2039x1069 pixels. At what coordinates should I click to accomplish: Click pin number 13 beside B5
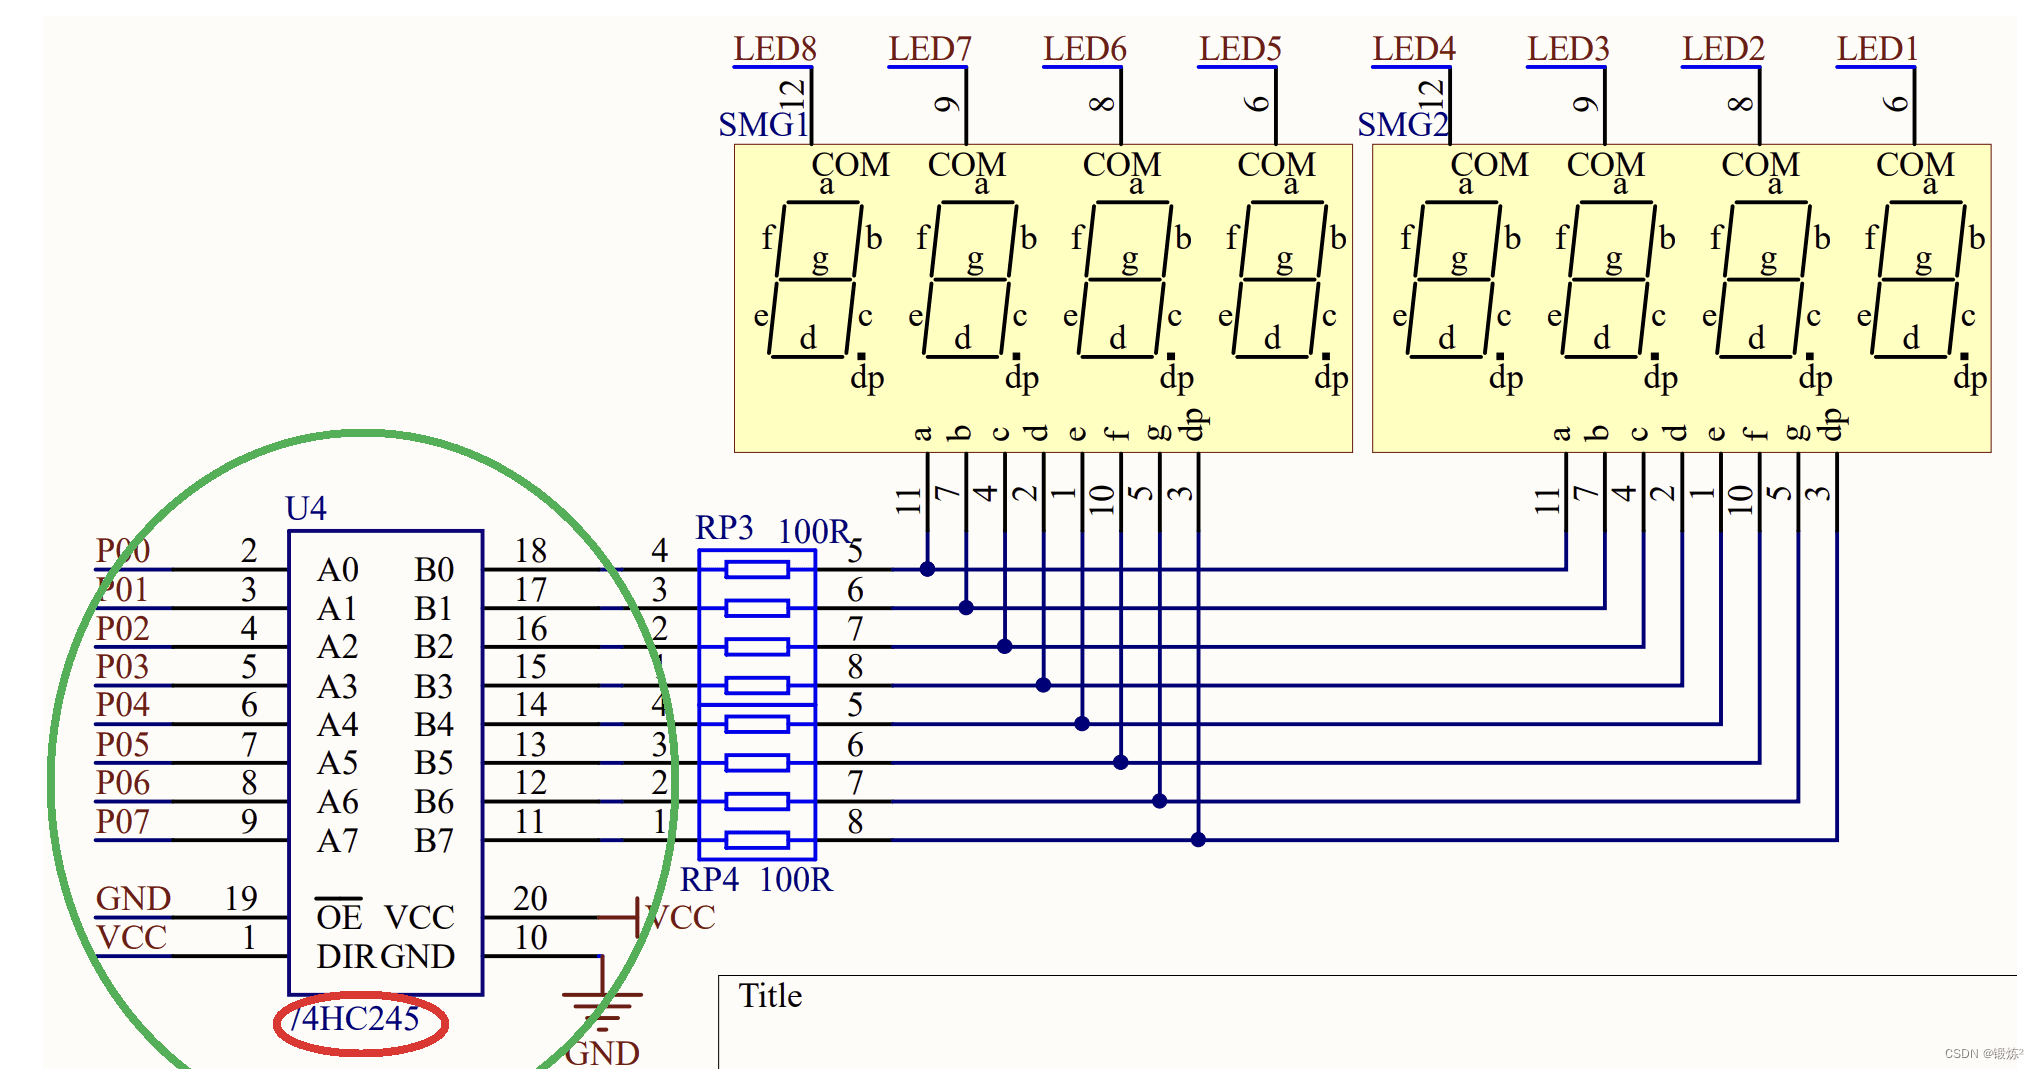(530, 744)
